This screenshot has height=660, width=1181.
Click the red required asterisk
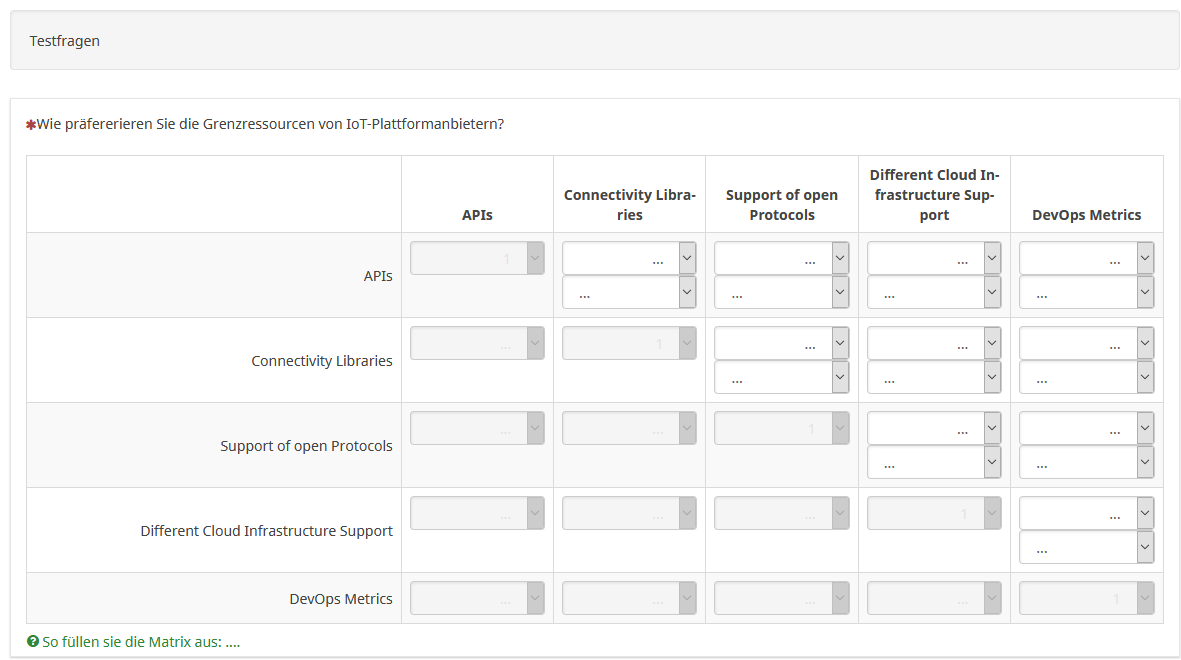click(31, 125)
